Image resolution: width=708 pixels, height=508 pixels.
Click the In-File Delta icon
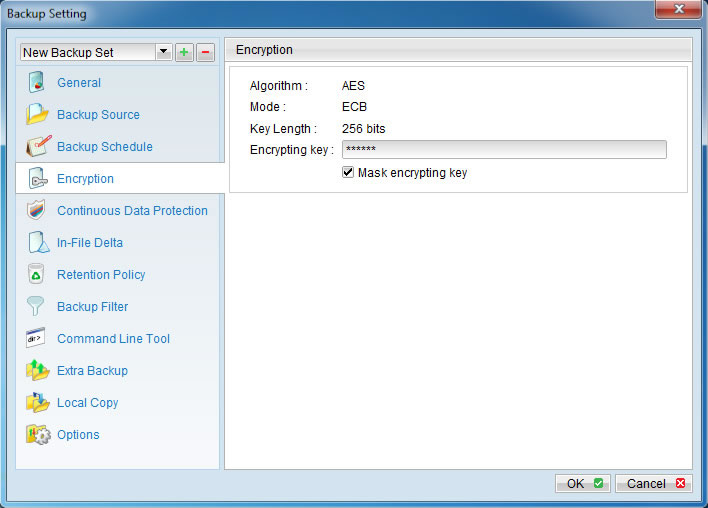click(x=38, y=242)
